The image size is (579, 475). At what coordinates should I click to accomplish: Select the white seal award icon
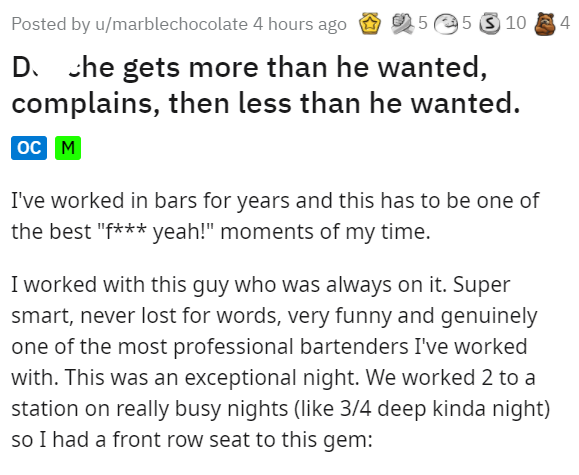(446, 24)
